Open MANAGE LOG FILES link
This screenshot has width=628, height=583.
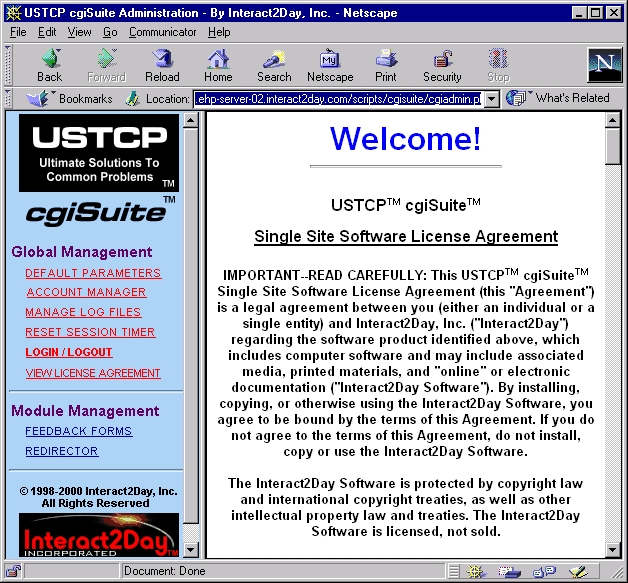pos(83,312)
